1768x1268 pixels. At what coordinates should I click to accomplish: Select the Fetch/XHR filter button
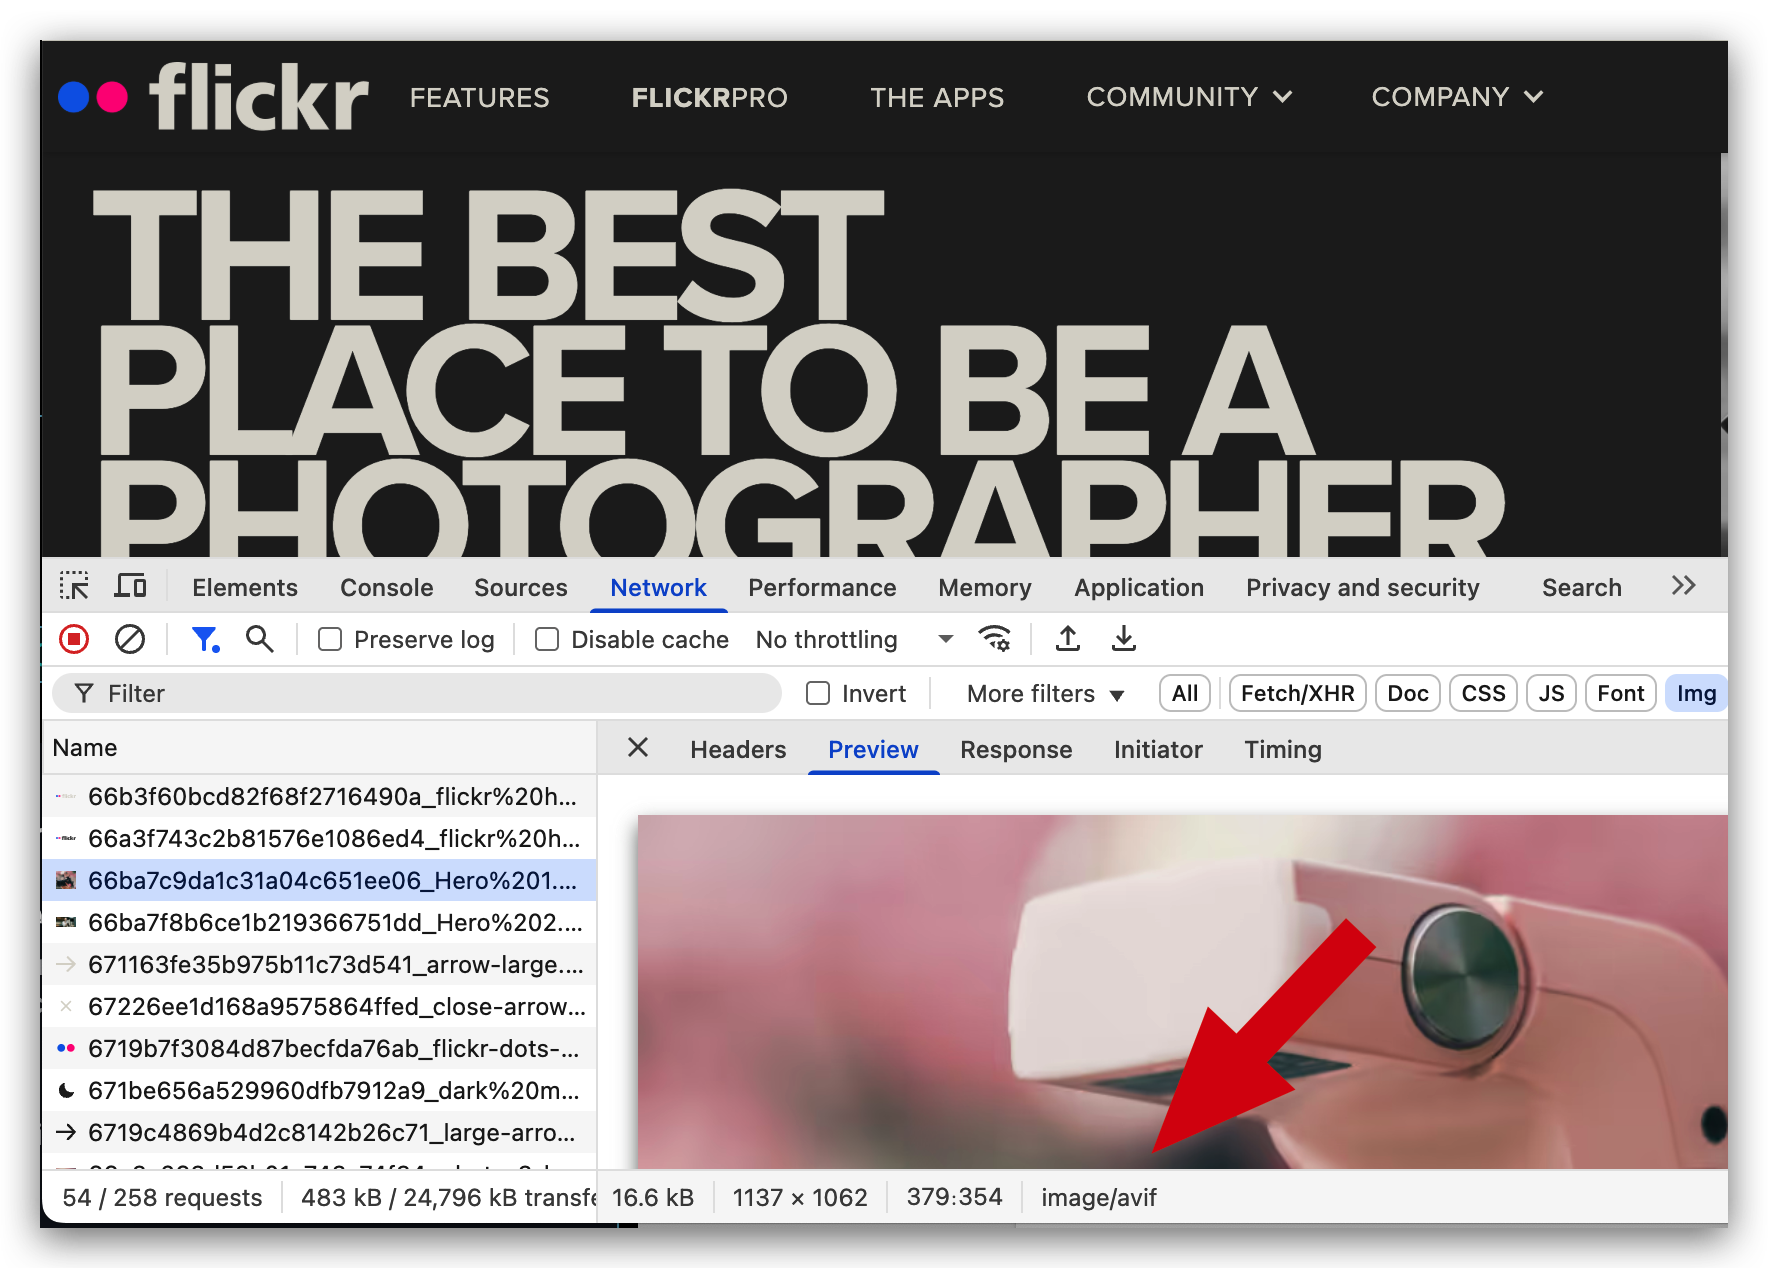(1297, 694)
